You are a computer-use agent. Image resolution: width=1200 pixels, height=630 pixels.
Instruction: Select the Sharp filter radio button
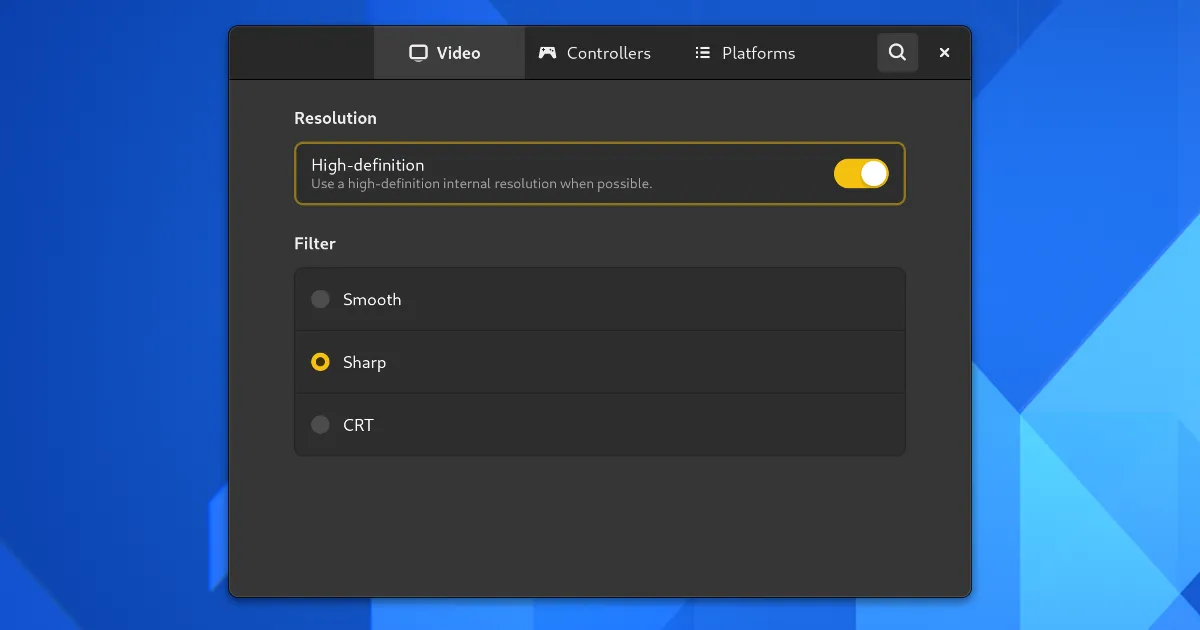coord(320,362)
